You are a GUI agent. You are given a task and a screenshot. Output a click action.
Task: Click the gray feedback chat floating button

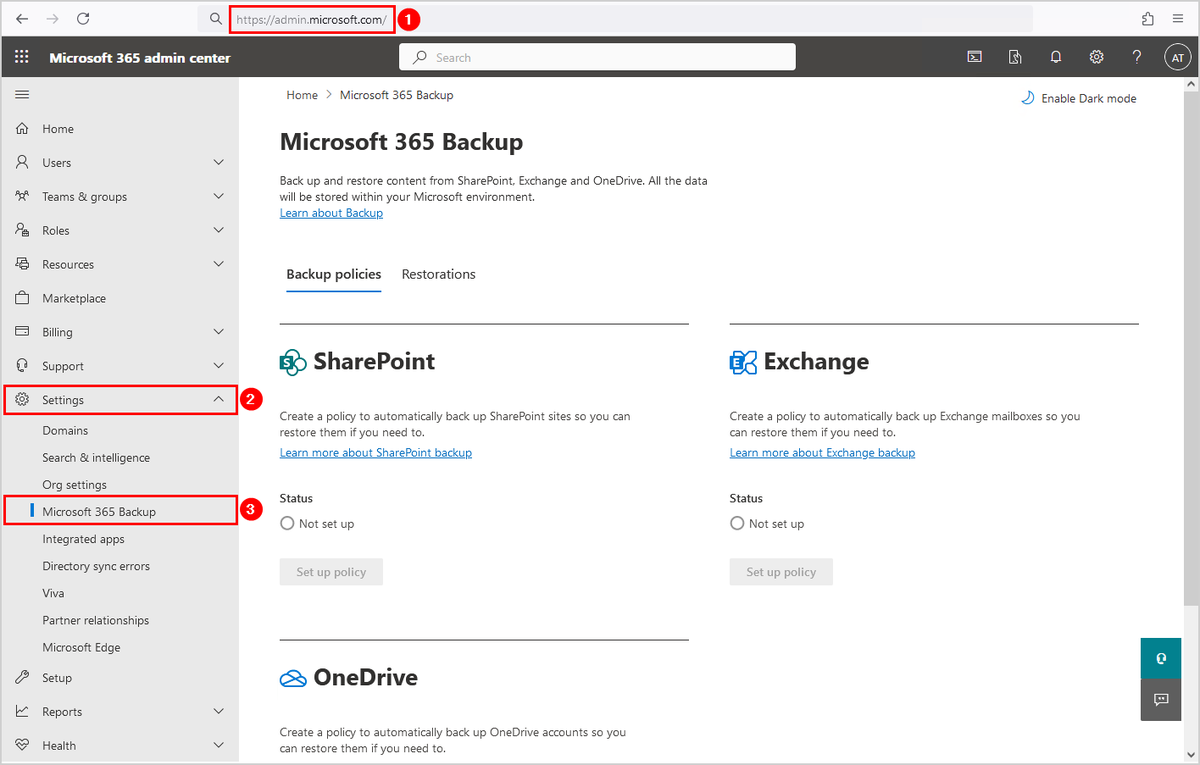tap(1161, 699)
